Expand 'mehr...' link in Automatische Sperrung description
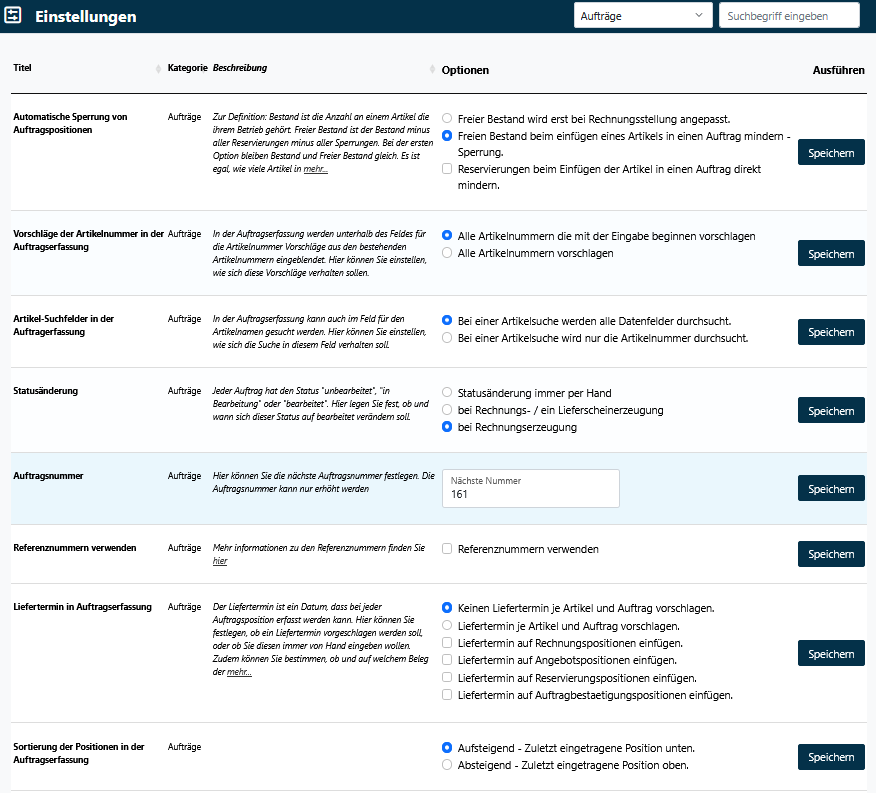876x793 pixels. 316,169
